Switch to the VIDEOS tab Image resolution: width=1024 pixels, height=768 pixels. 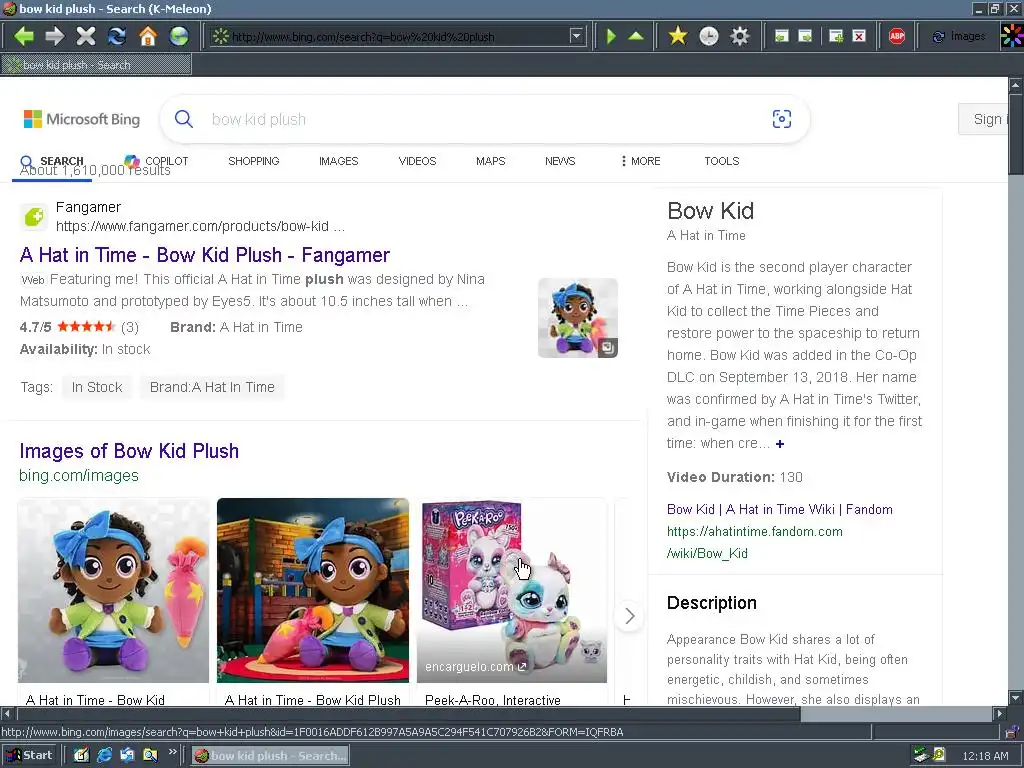coord(417,161)
